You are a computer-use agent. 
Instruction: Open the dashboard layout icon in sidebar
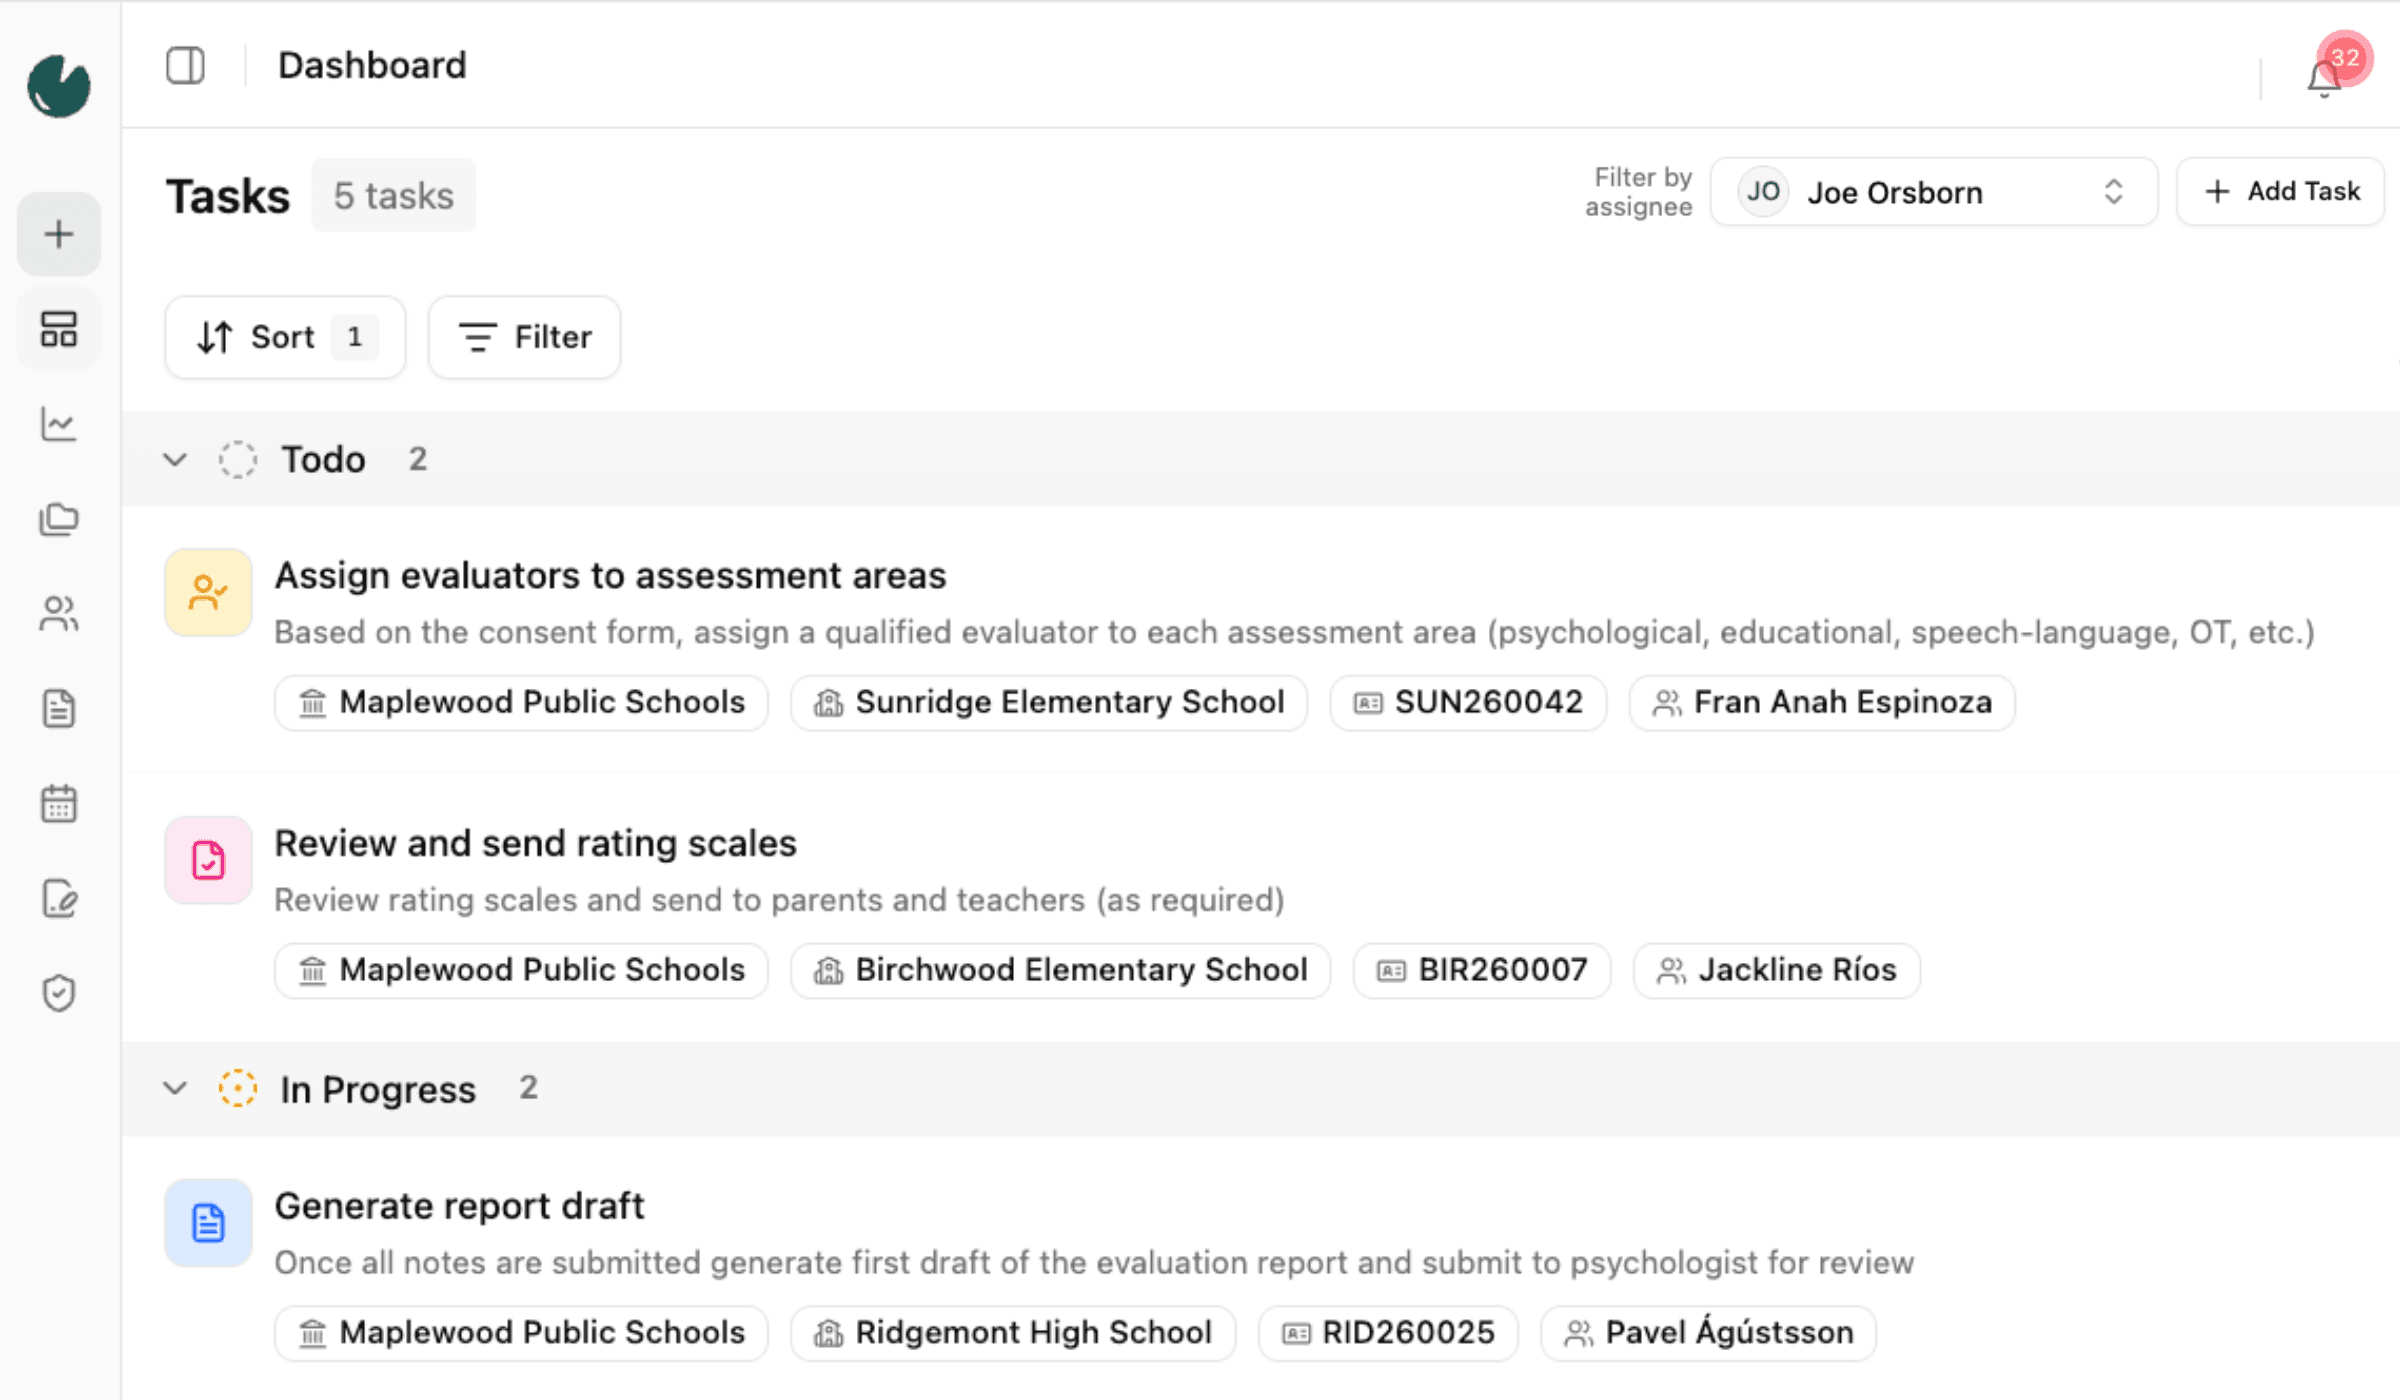coord(59,329)
